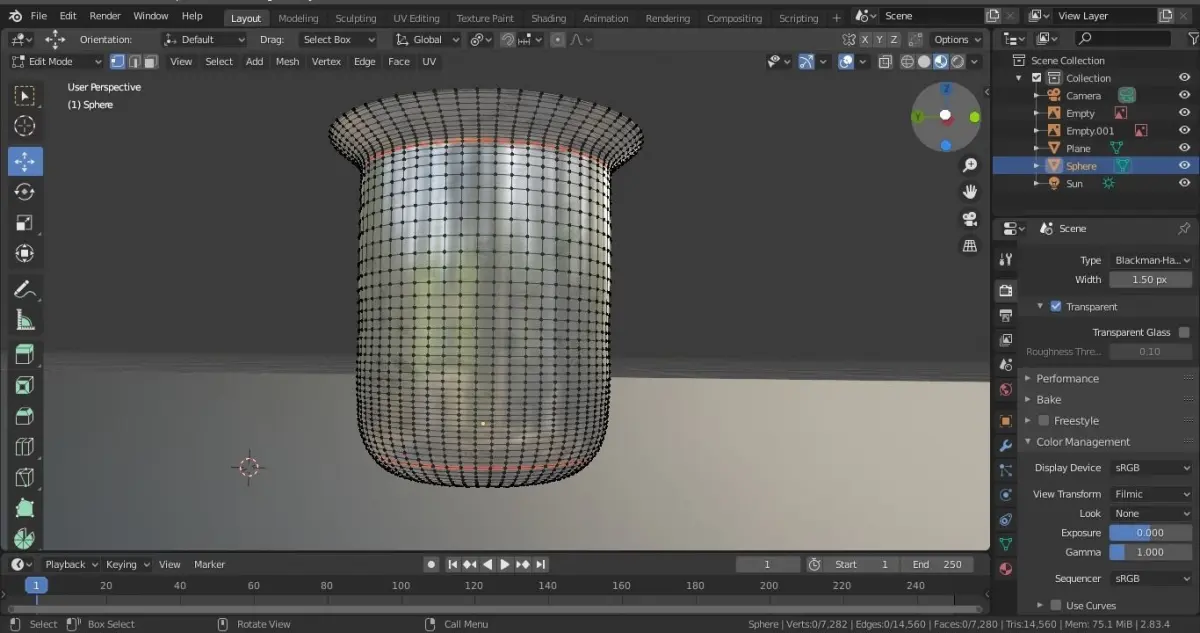Screen dimensions: 1200x633
Task: Open the Vertex menu in viewport header
Action: click(x=326, y=61)
